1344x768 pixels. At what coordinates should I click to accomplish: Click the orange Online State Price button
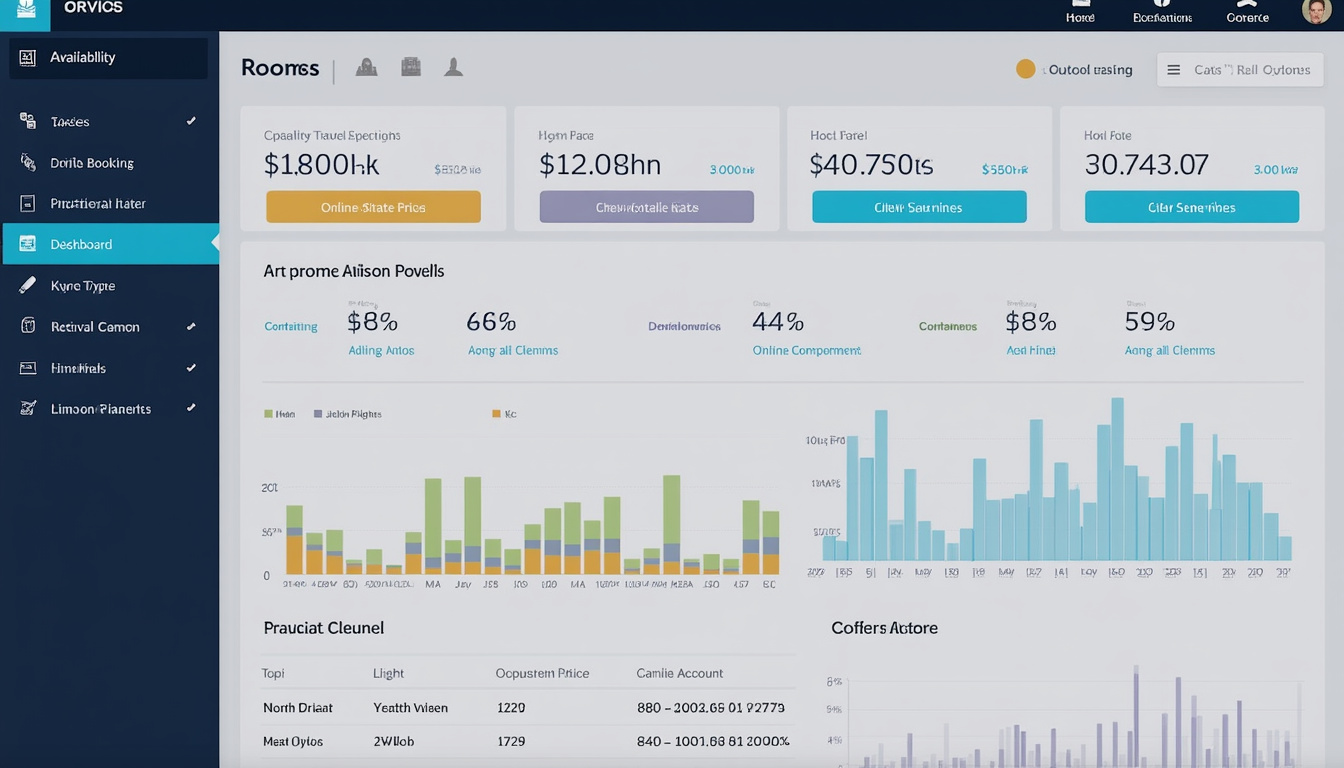pyautogui.click(x=373, y=207)
